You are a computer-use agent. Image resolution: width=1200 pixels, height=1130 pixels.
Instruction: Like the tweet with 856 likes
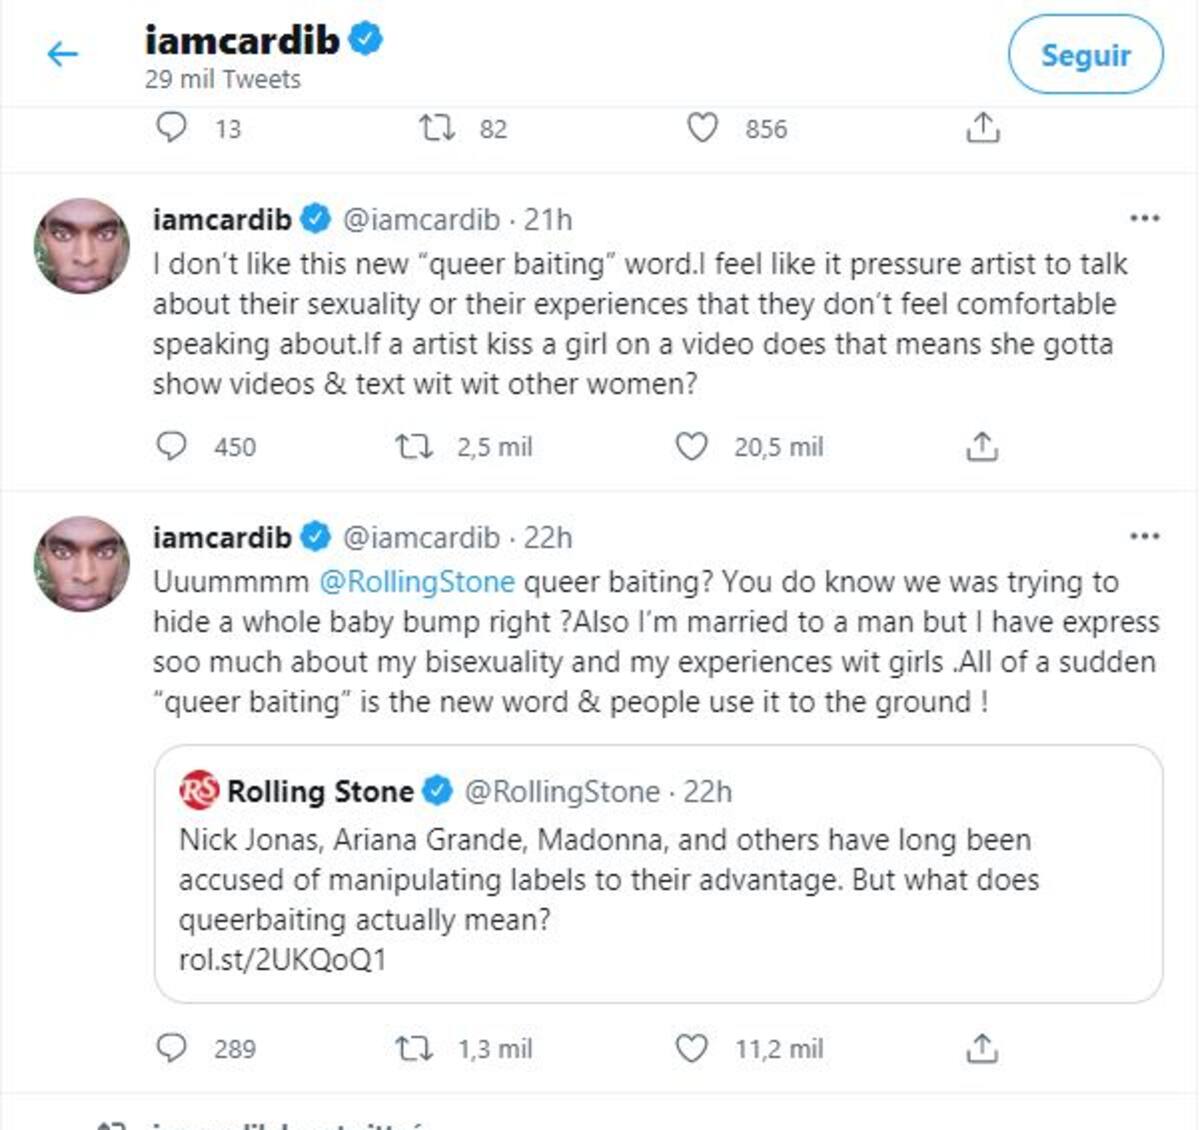702,128
